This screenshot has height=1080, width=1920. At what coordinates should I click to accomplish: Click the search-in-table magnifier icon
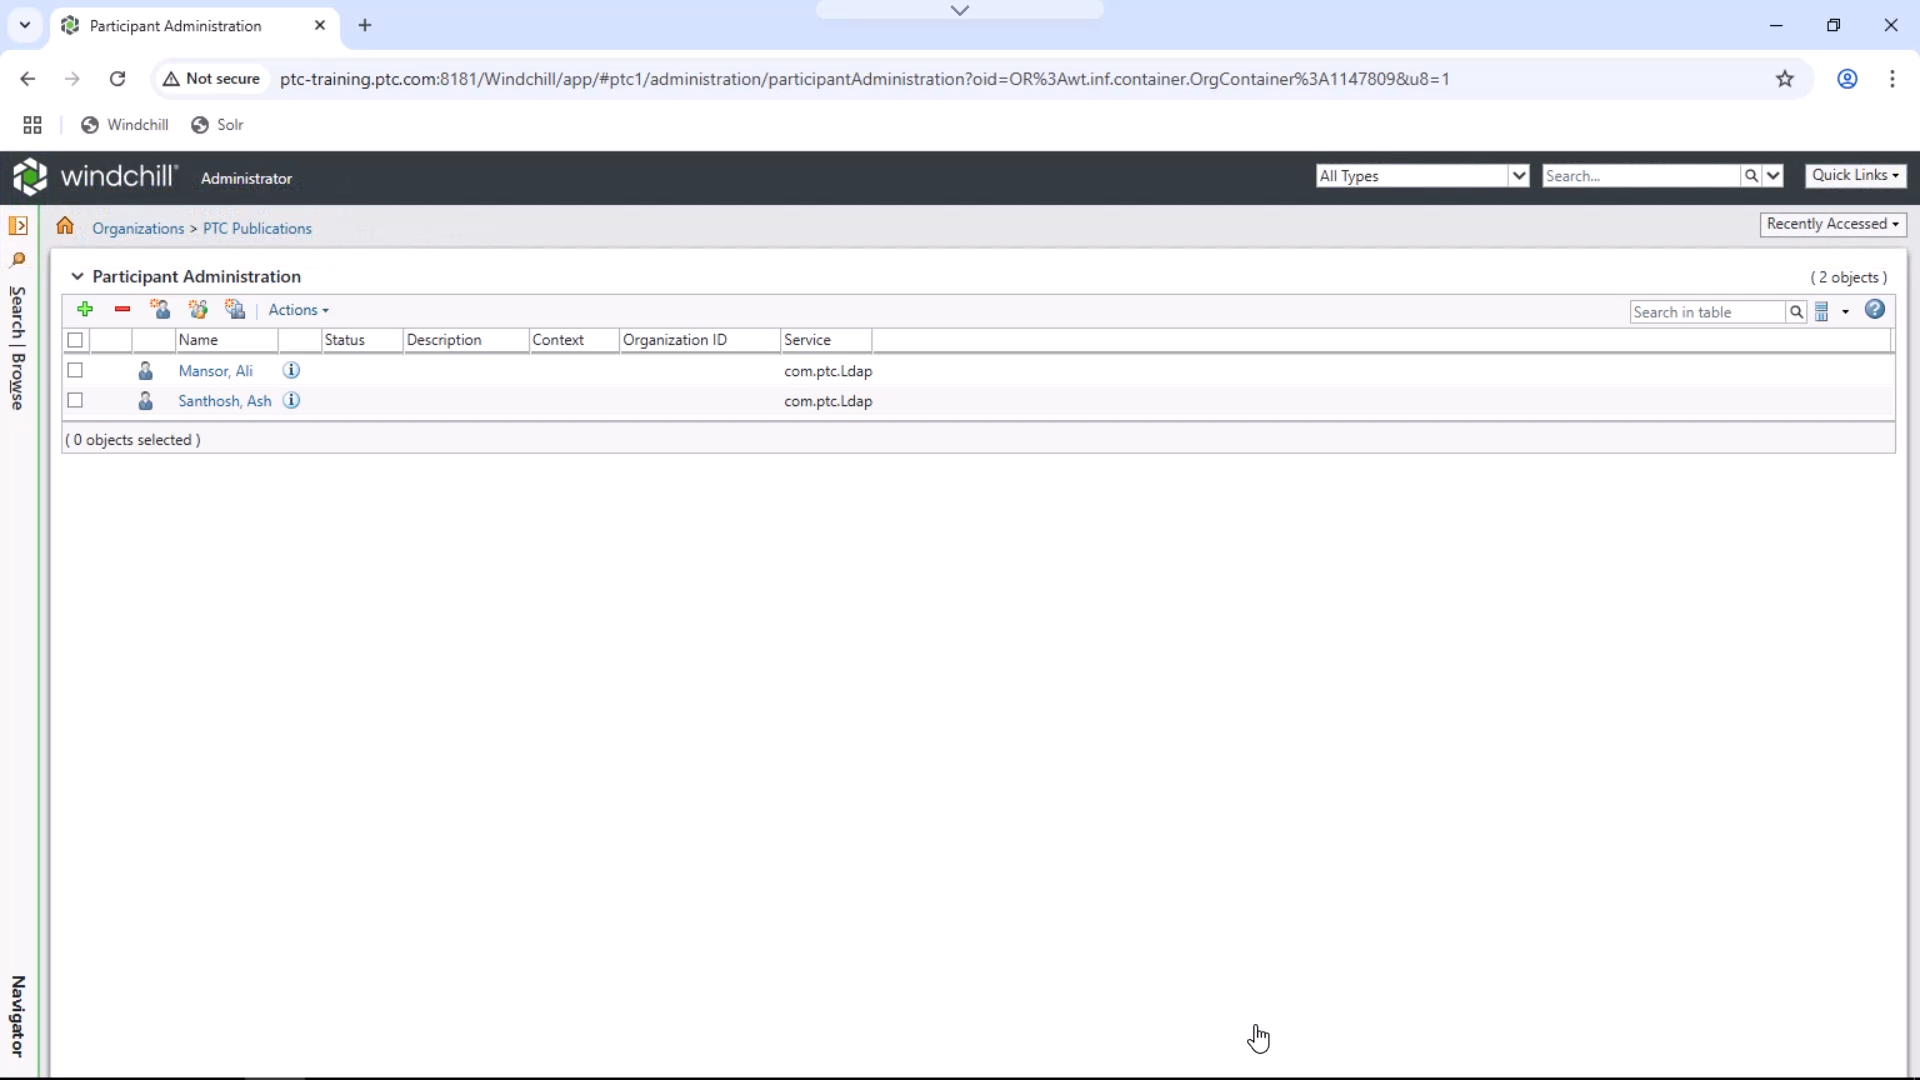tap(1796, 312)
